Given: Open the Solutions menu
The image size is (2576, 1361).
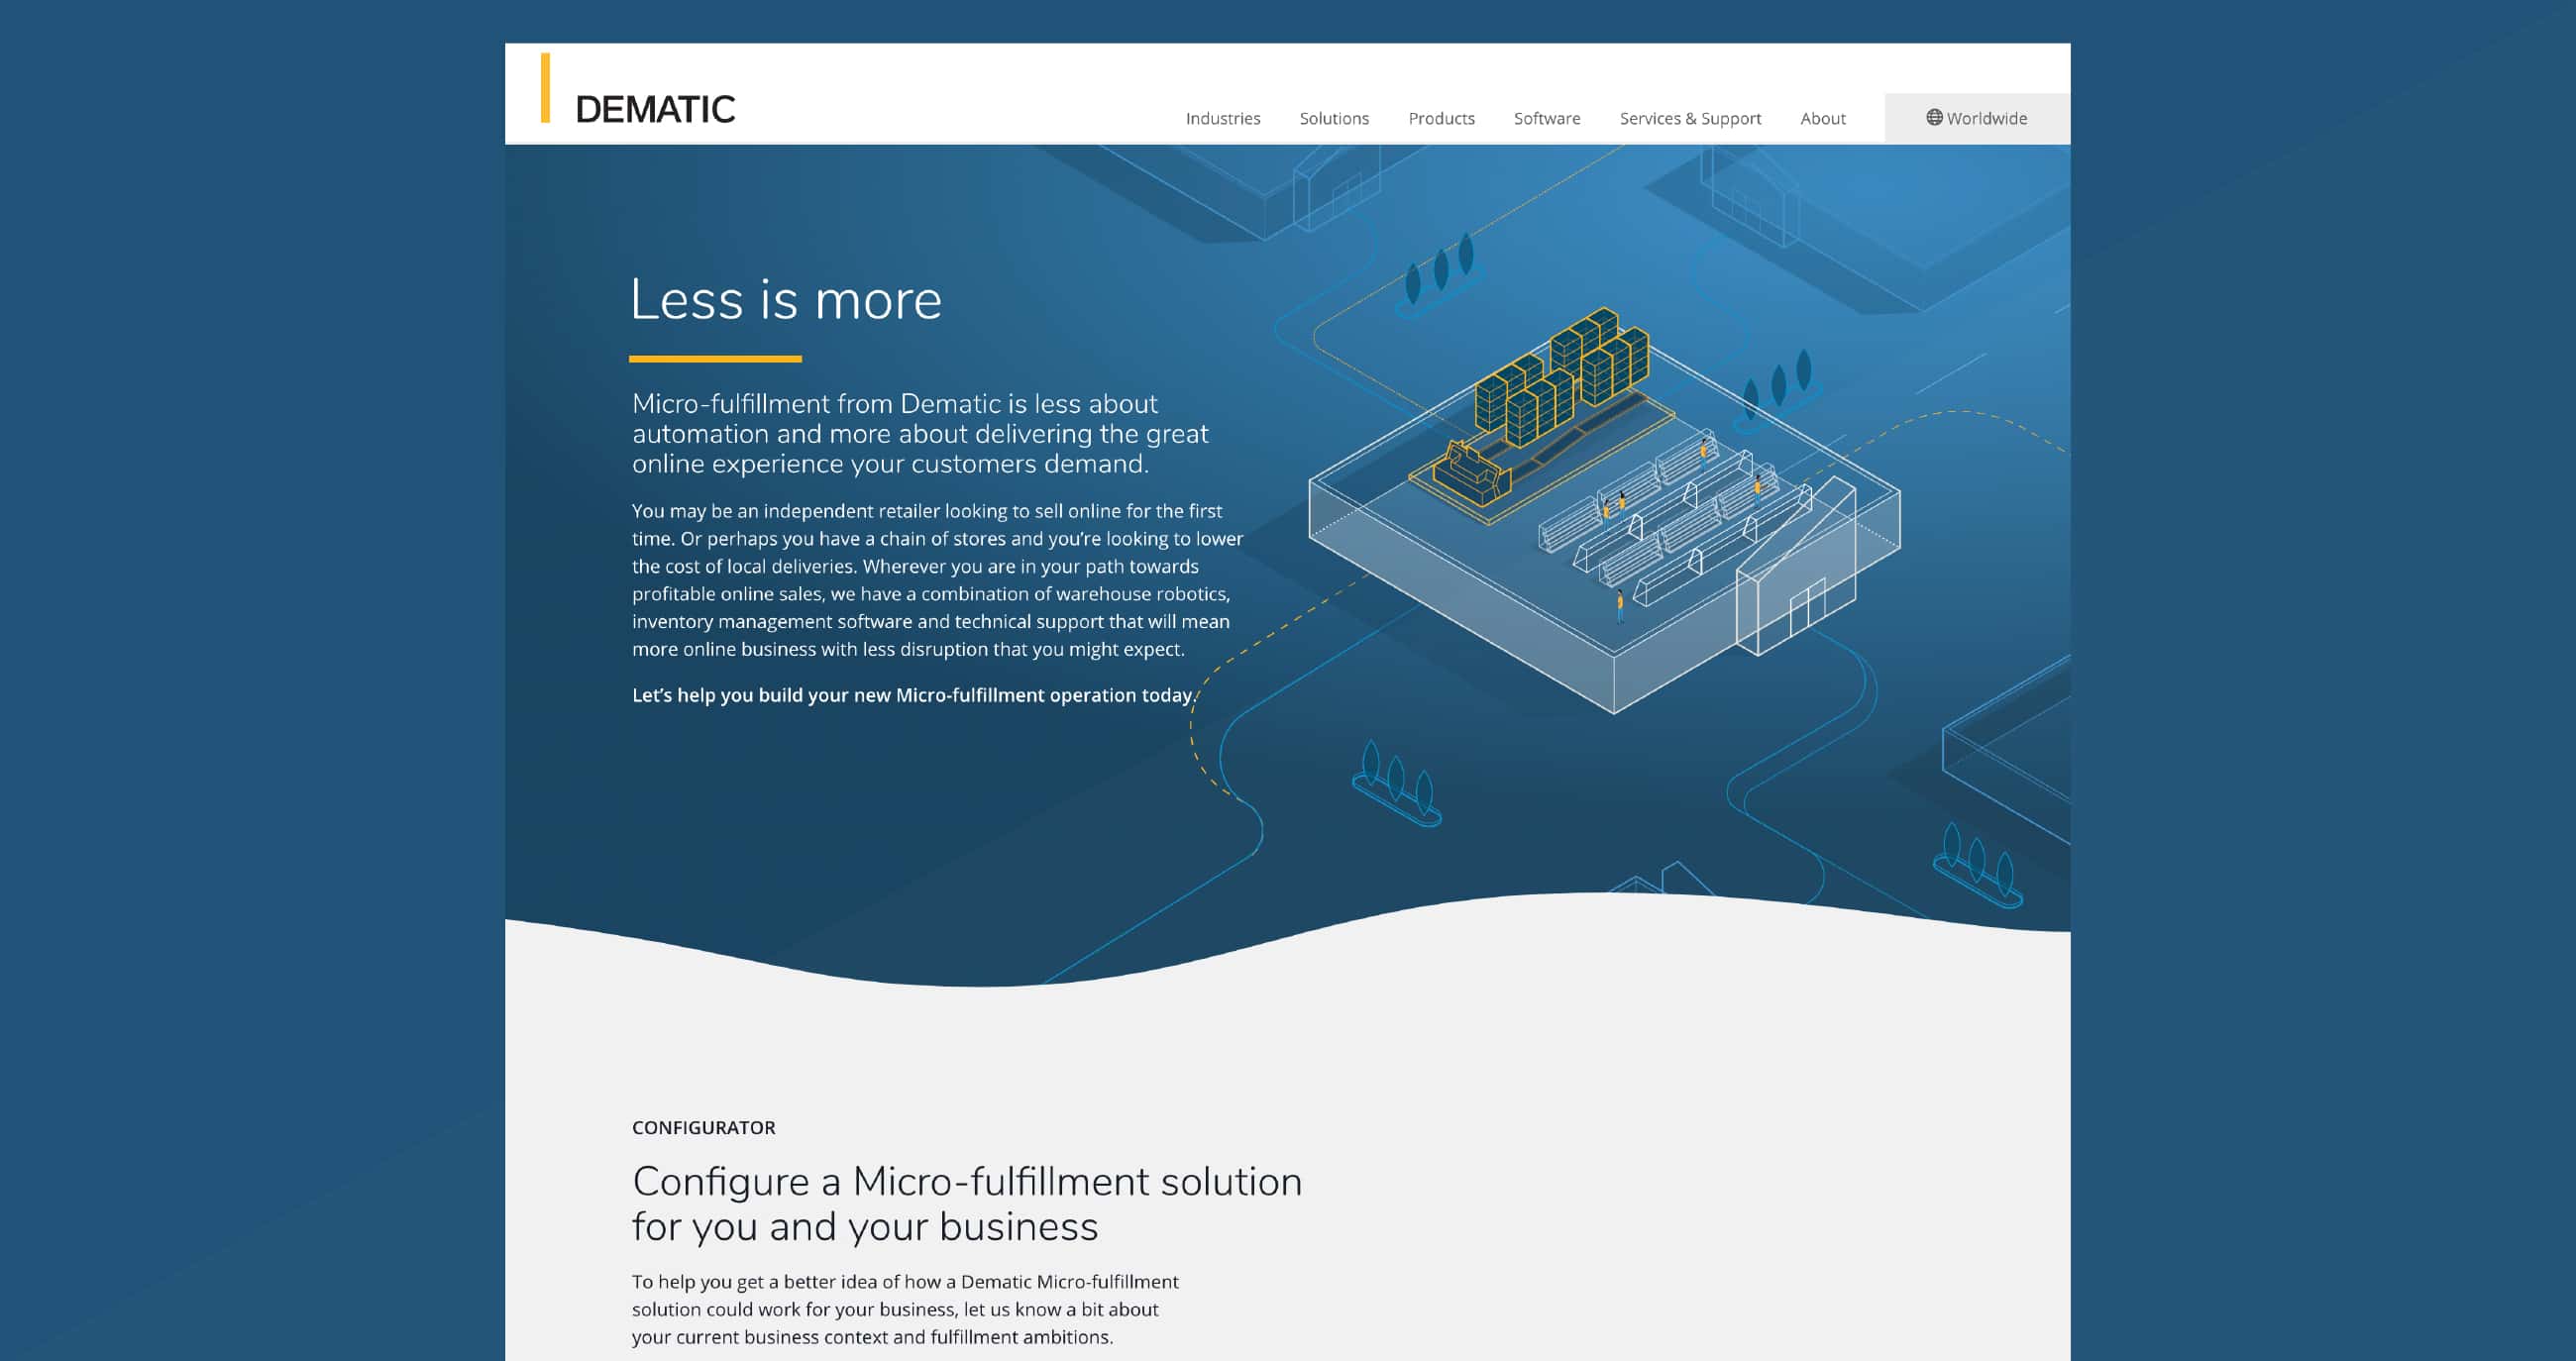Looking at the screenshot, I should 1333,118.
